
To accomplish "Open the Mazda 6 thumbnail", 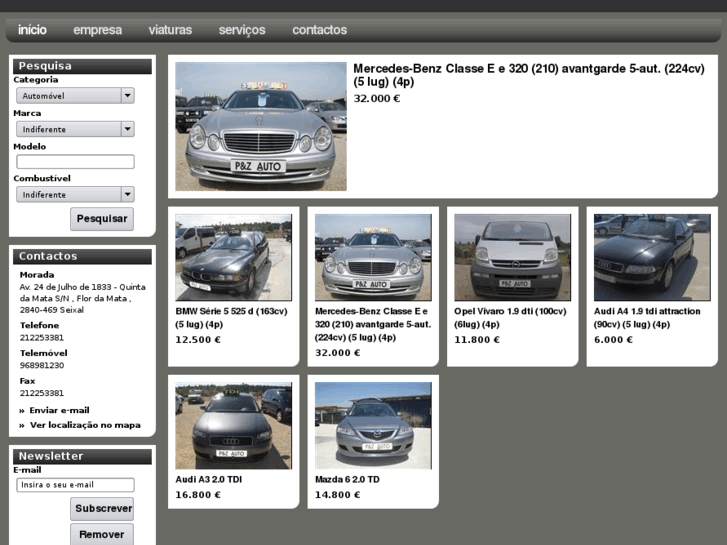I will point(373,426).
